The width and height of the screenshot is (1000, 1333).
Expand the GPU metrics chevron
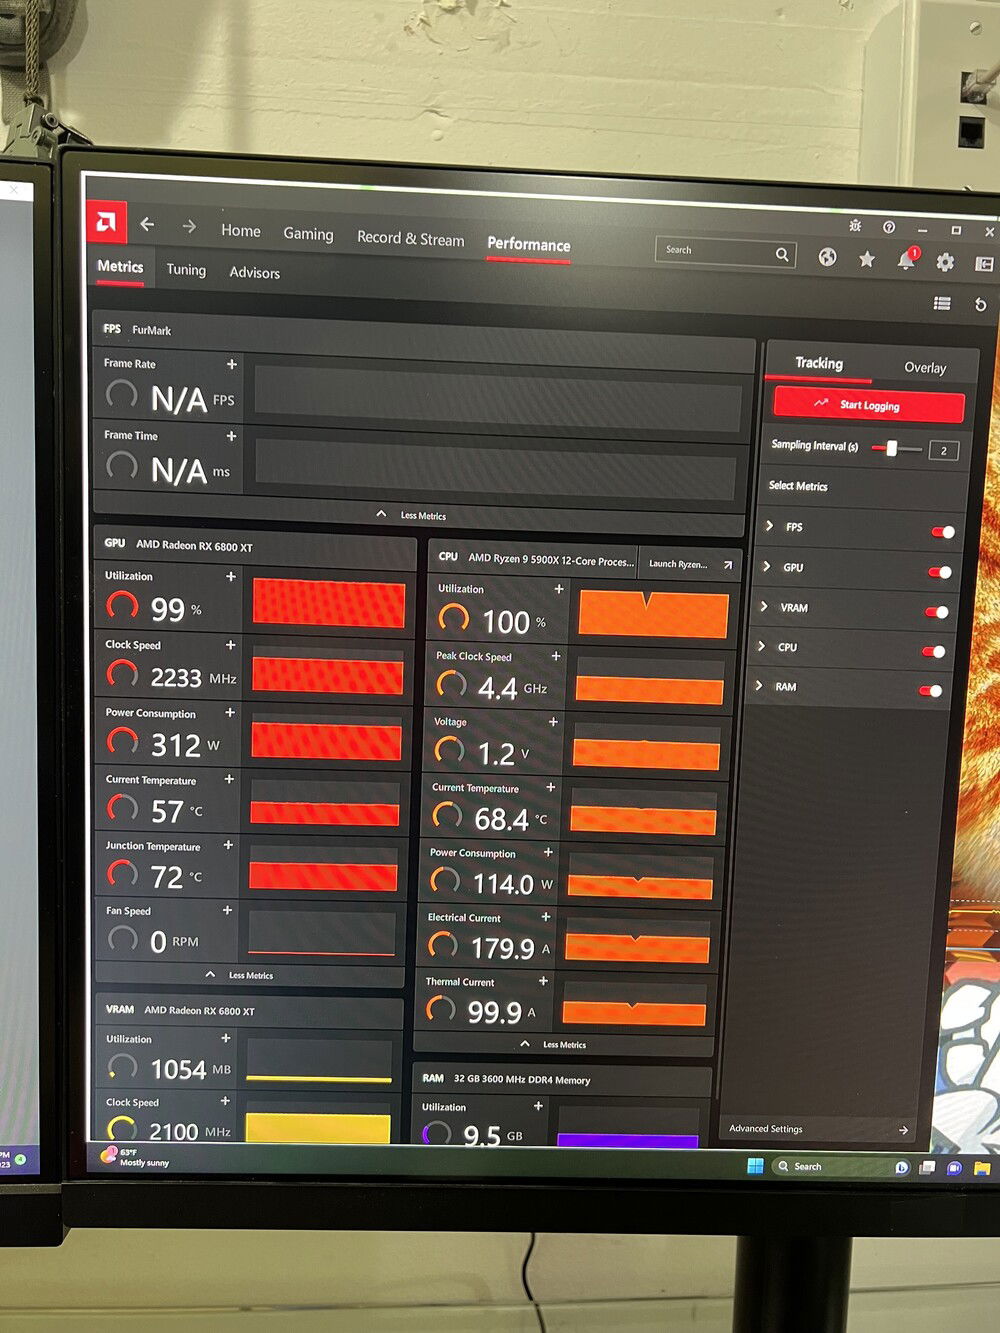pos(767,567)
